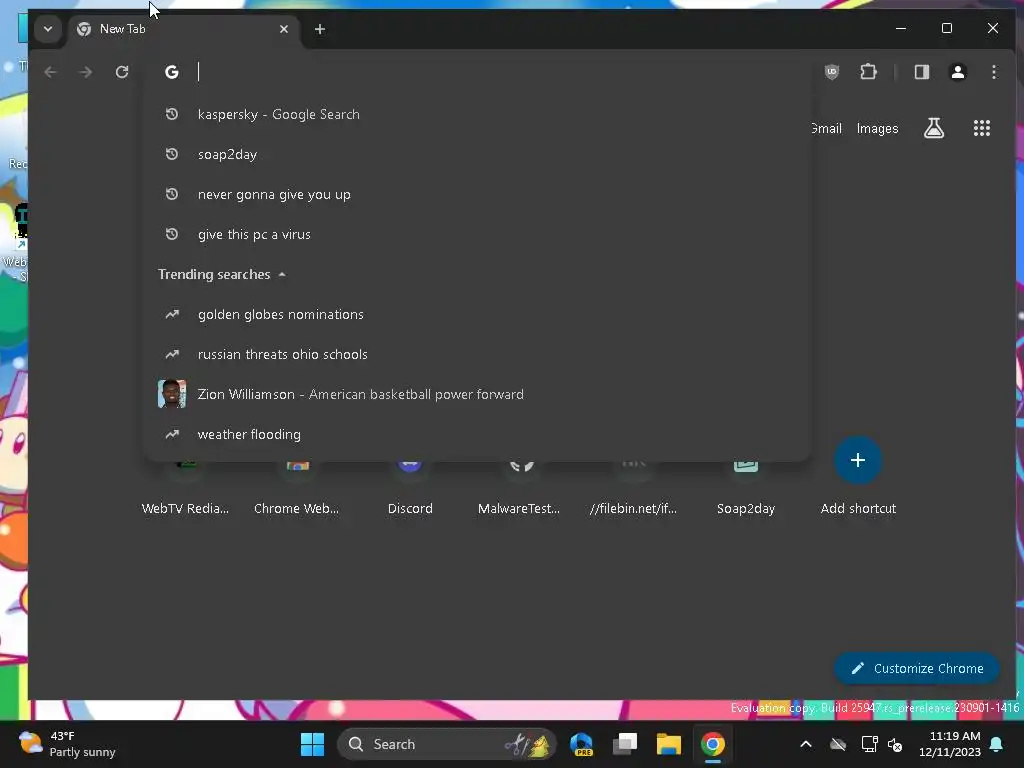Open the clock showing 11:19 AM
This screenshot has width=1024, height=768.
click(x=950, y=744)
